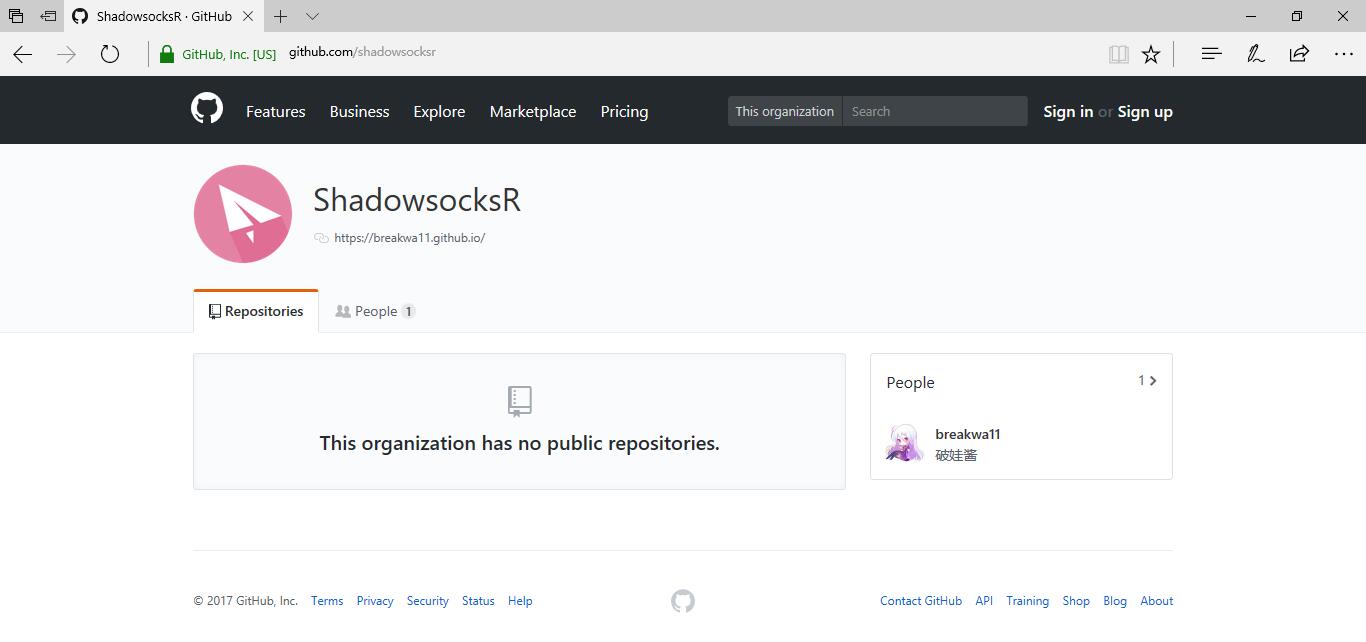Show tab previews with the chevron
The width and height of the screenshot is (1366, 642).
click(312, 16)
